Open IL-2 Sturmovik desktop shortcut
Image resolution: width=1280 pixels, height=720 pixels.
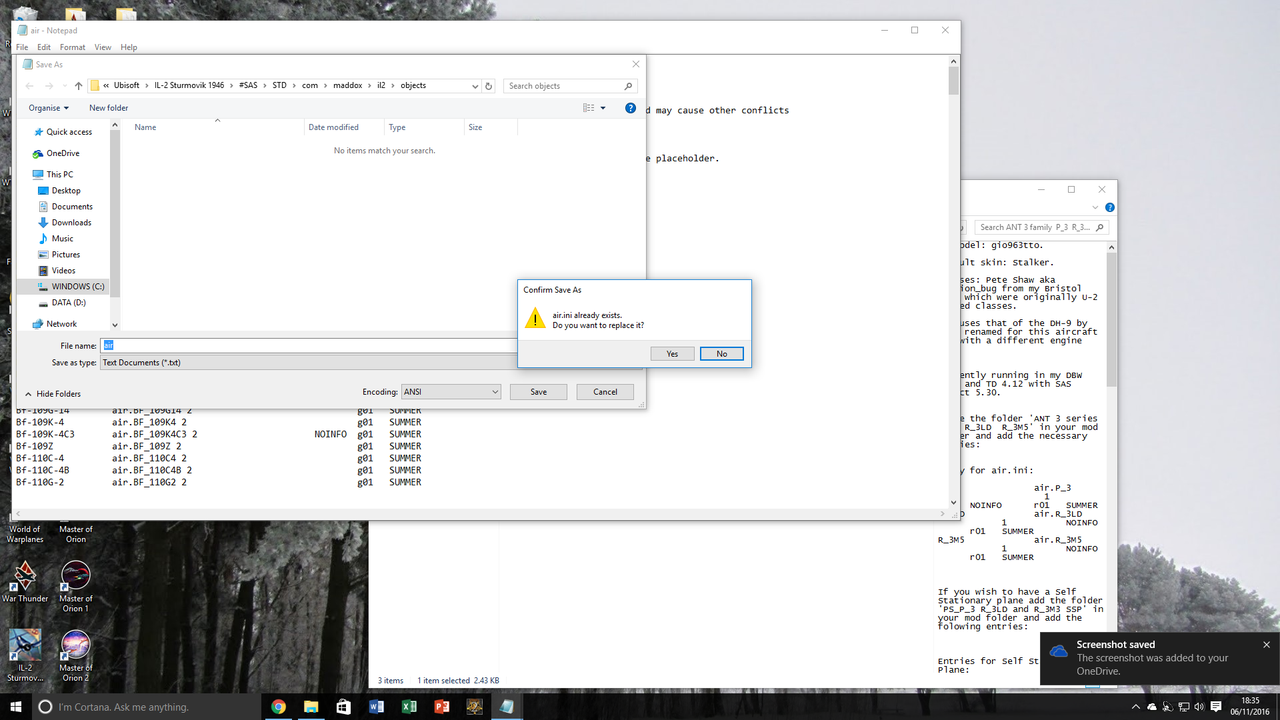[25, 655]
